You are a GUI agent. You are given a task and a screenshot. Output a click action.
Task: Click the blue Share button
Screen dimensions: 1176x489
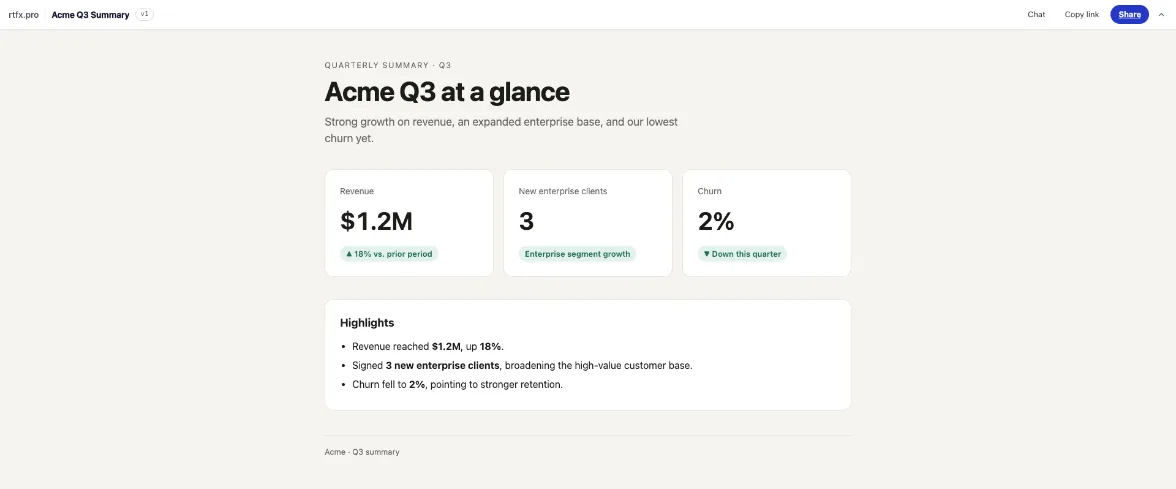point(1130,14)
